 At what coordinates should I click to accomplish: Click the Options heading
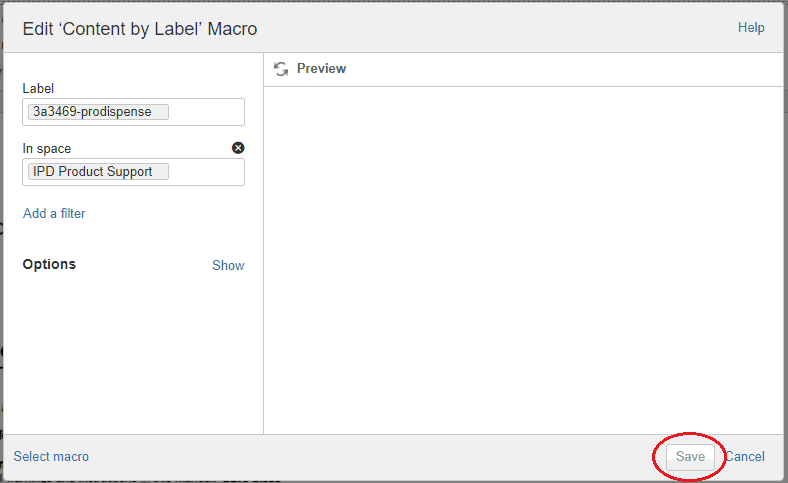49,264
